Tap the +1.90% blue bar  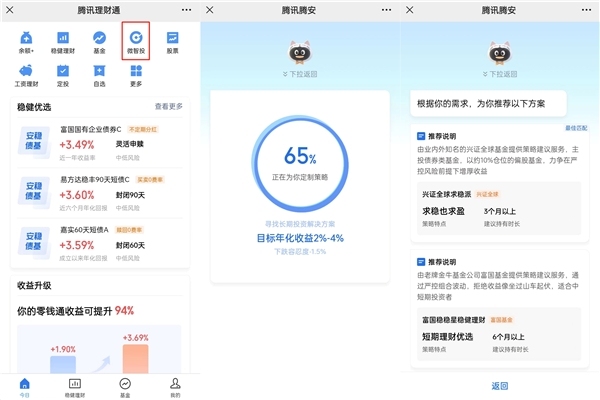[x=63, y=364]
